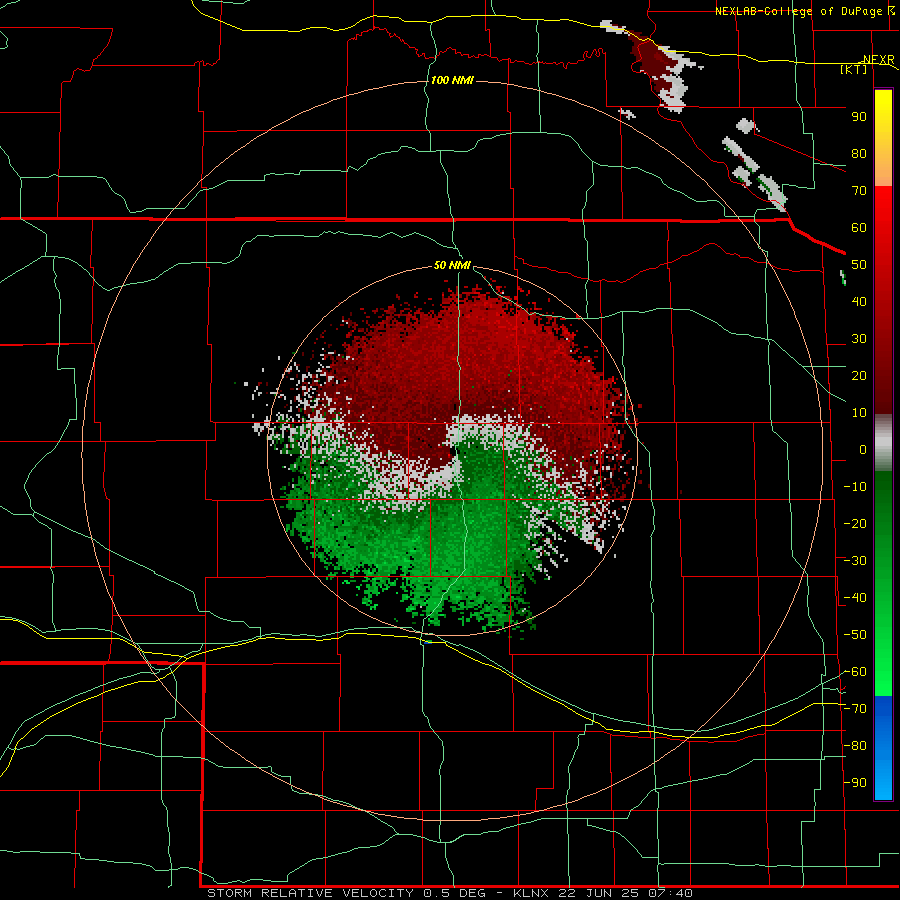Select the gray zero-velocity band on scale
Viewport: 900px width, 900px height.
pos(883,442)
